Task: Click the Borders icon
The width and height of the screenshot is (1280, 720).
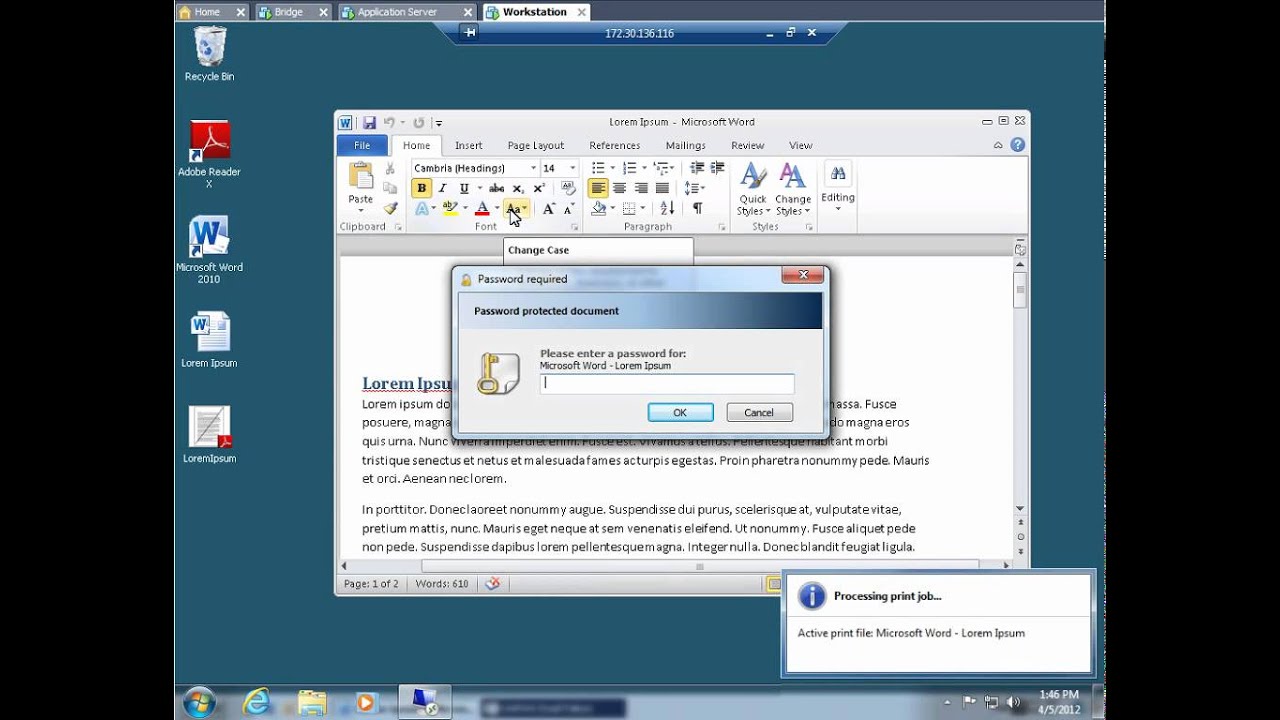Action: click(x=629, y=208)
